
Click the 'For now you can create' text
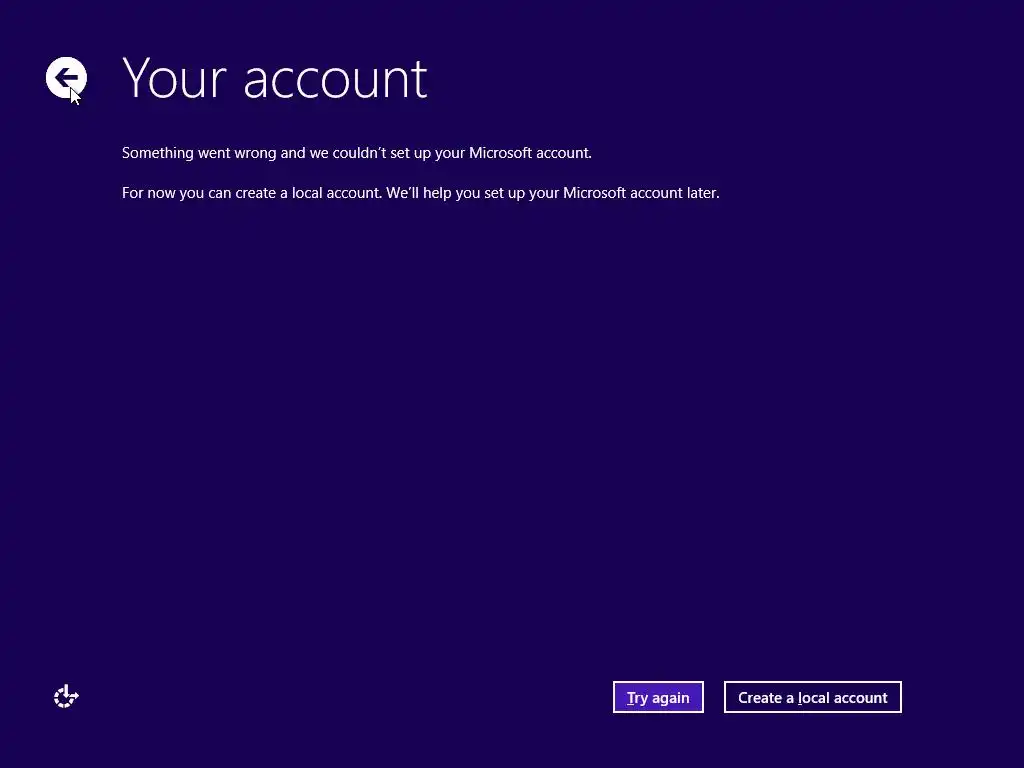tap(421, 193)
